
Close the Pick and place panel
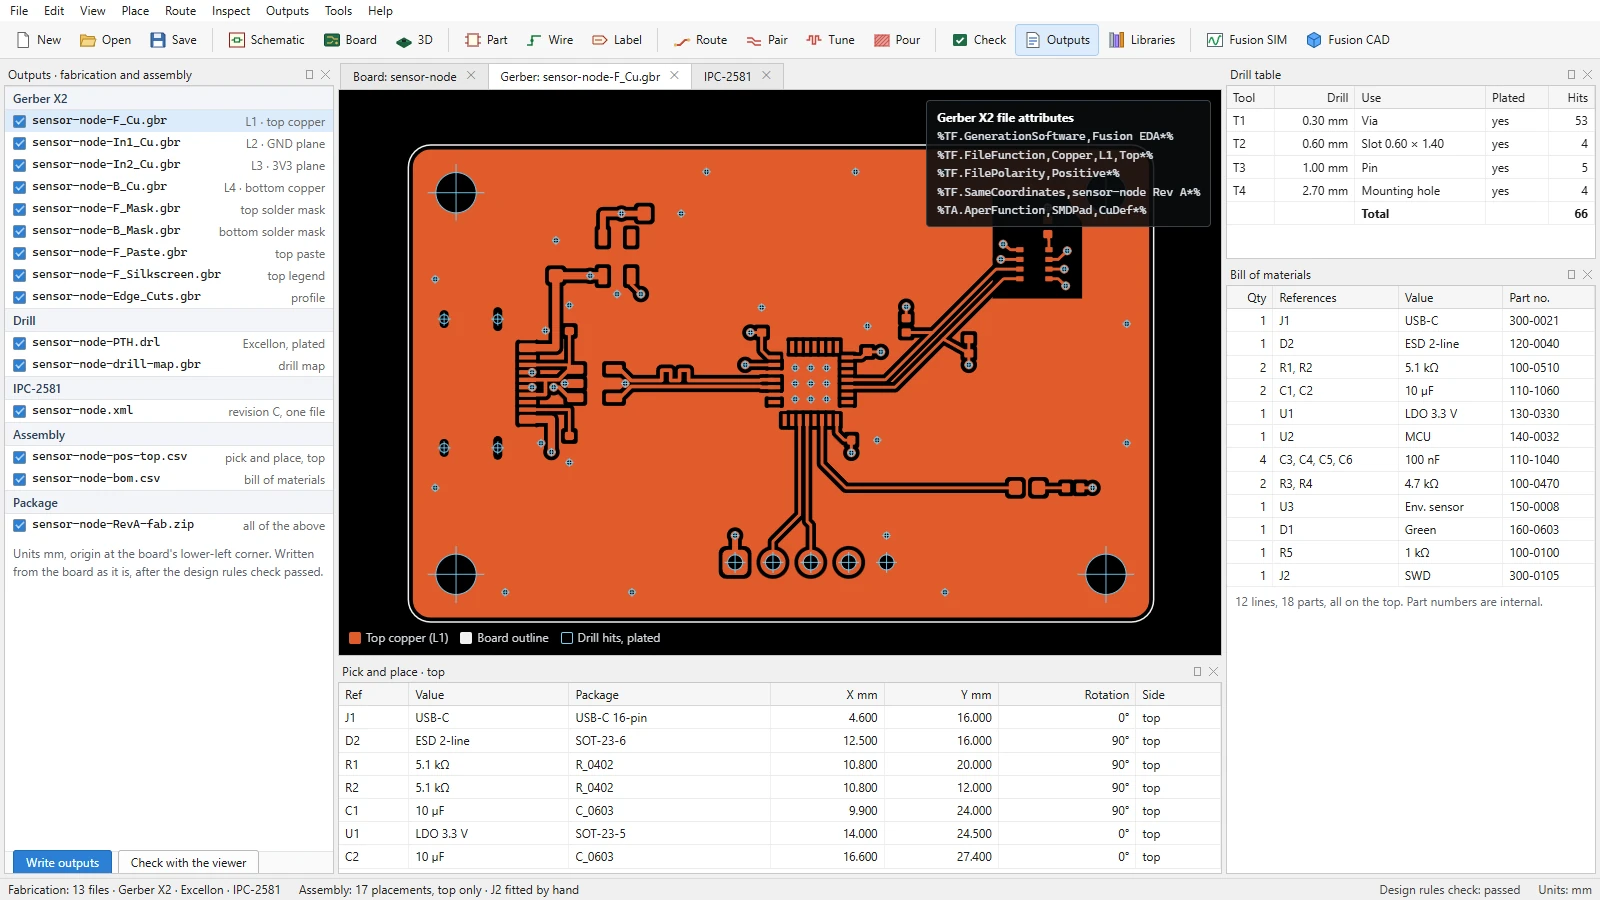pyautogui.click(x=1213, y=672)
